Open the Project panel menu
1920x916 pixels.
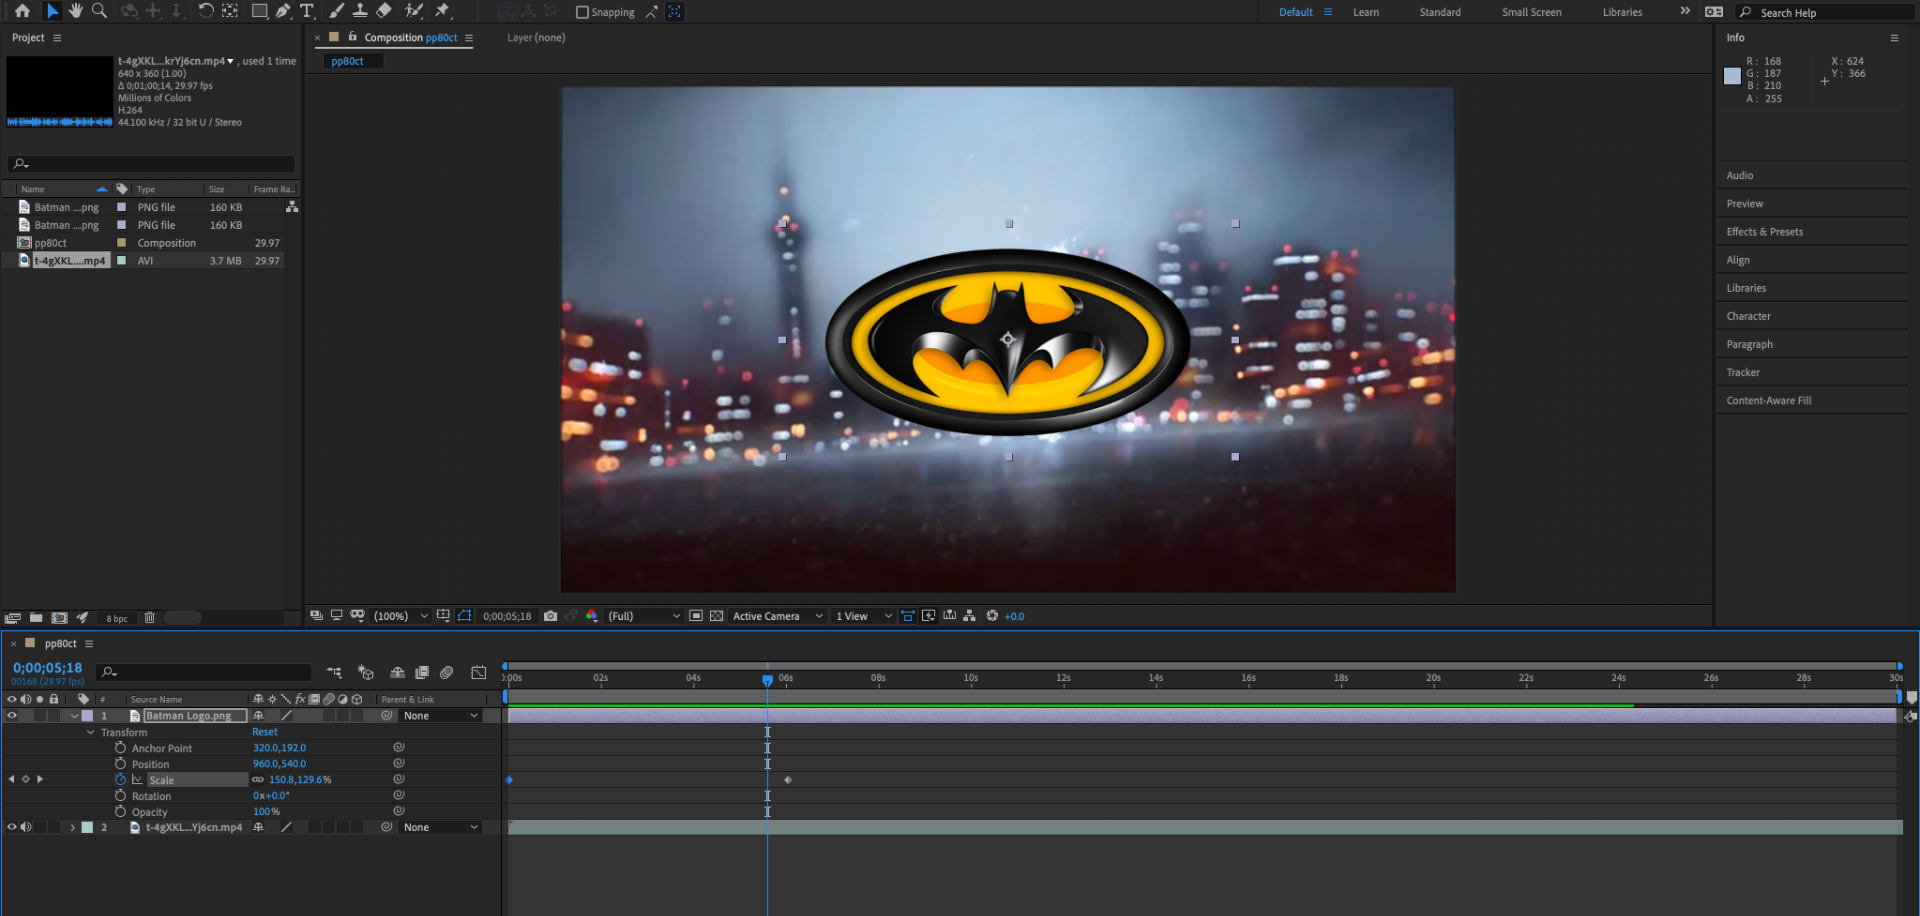point(57,38)
